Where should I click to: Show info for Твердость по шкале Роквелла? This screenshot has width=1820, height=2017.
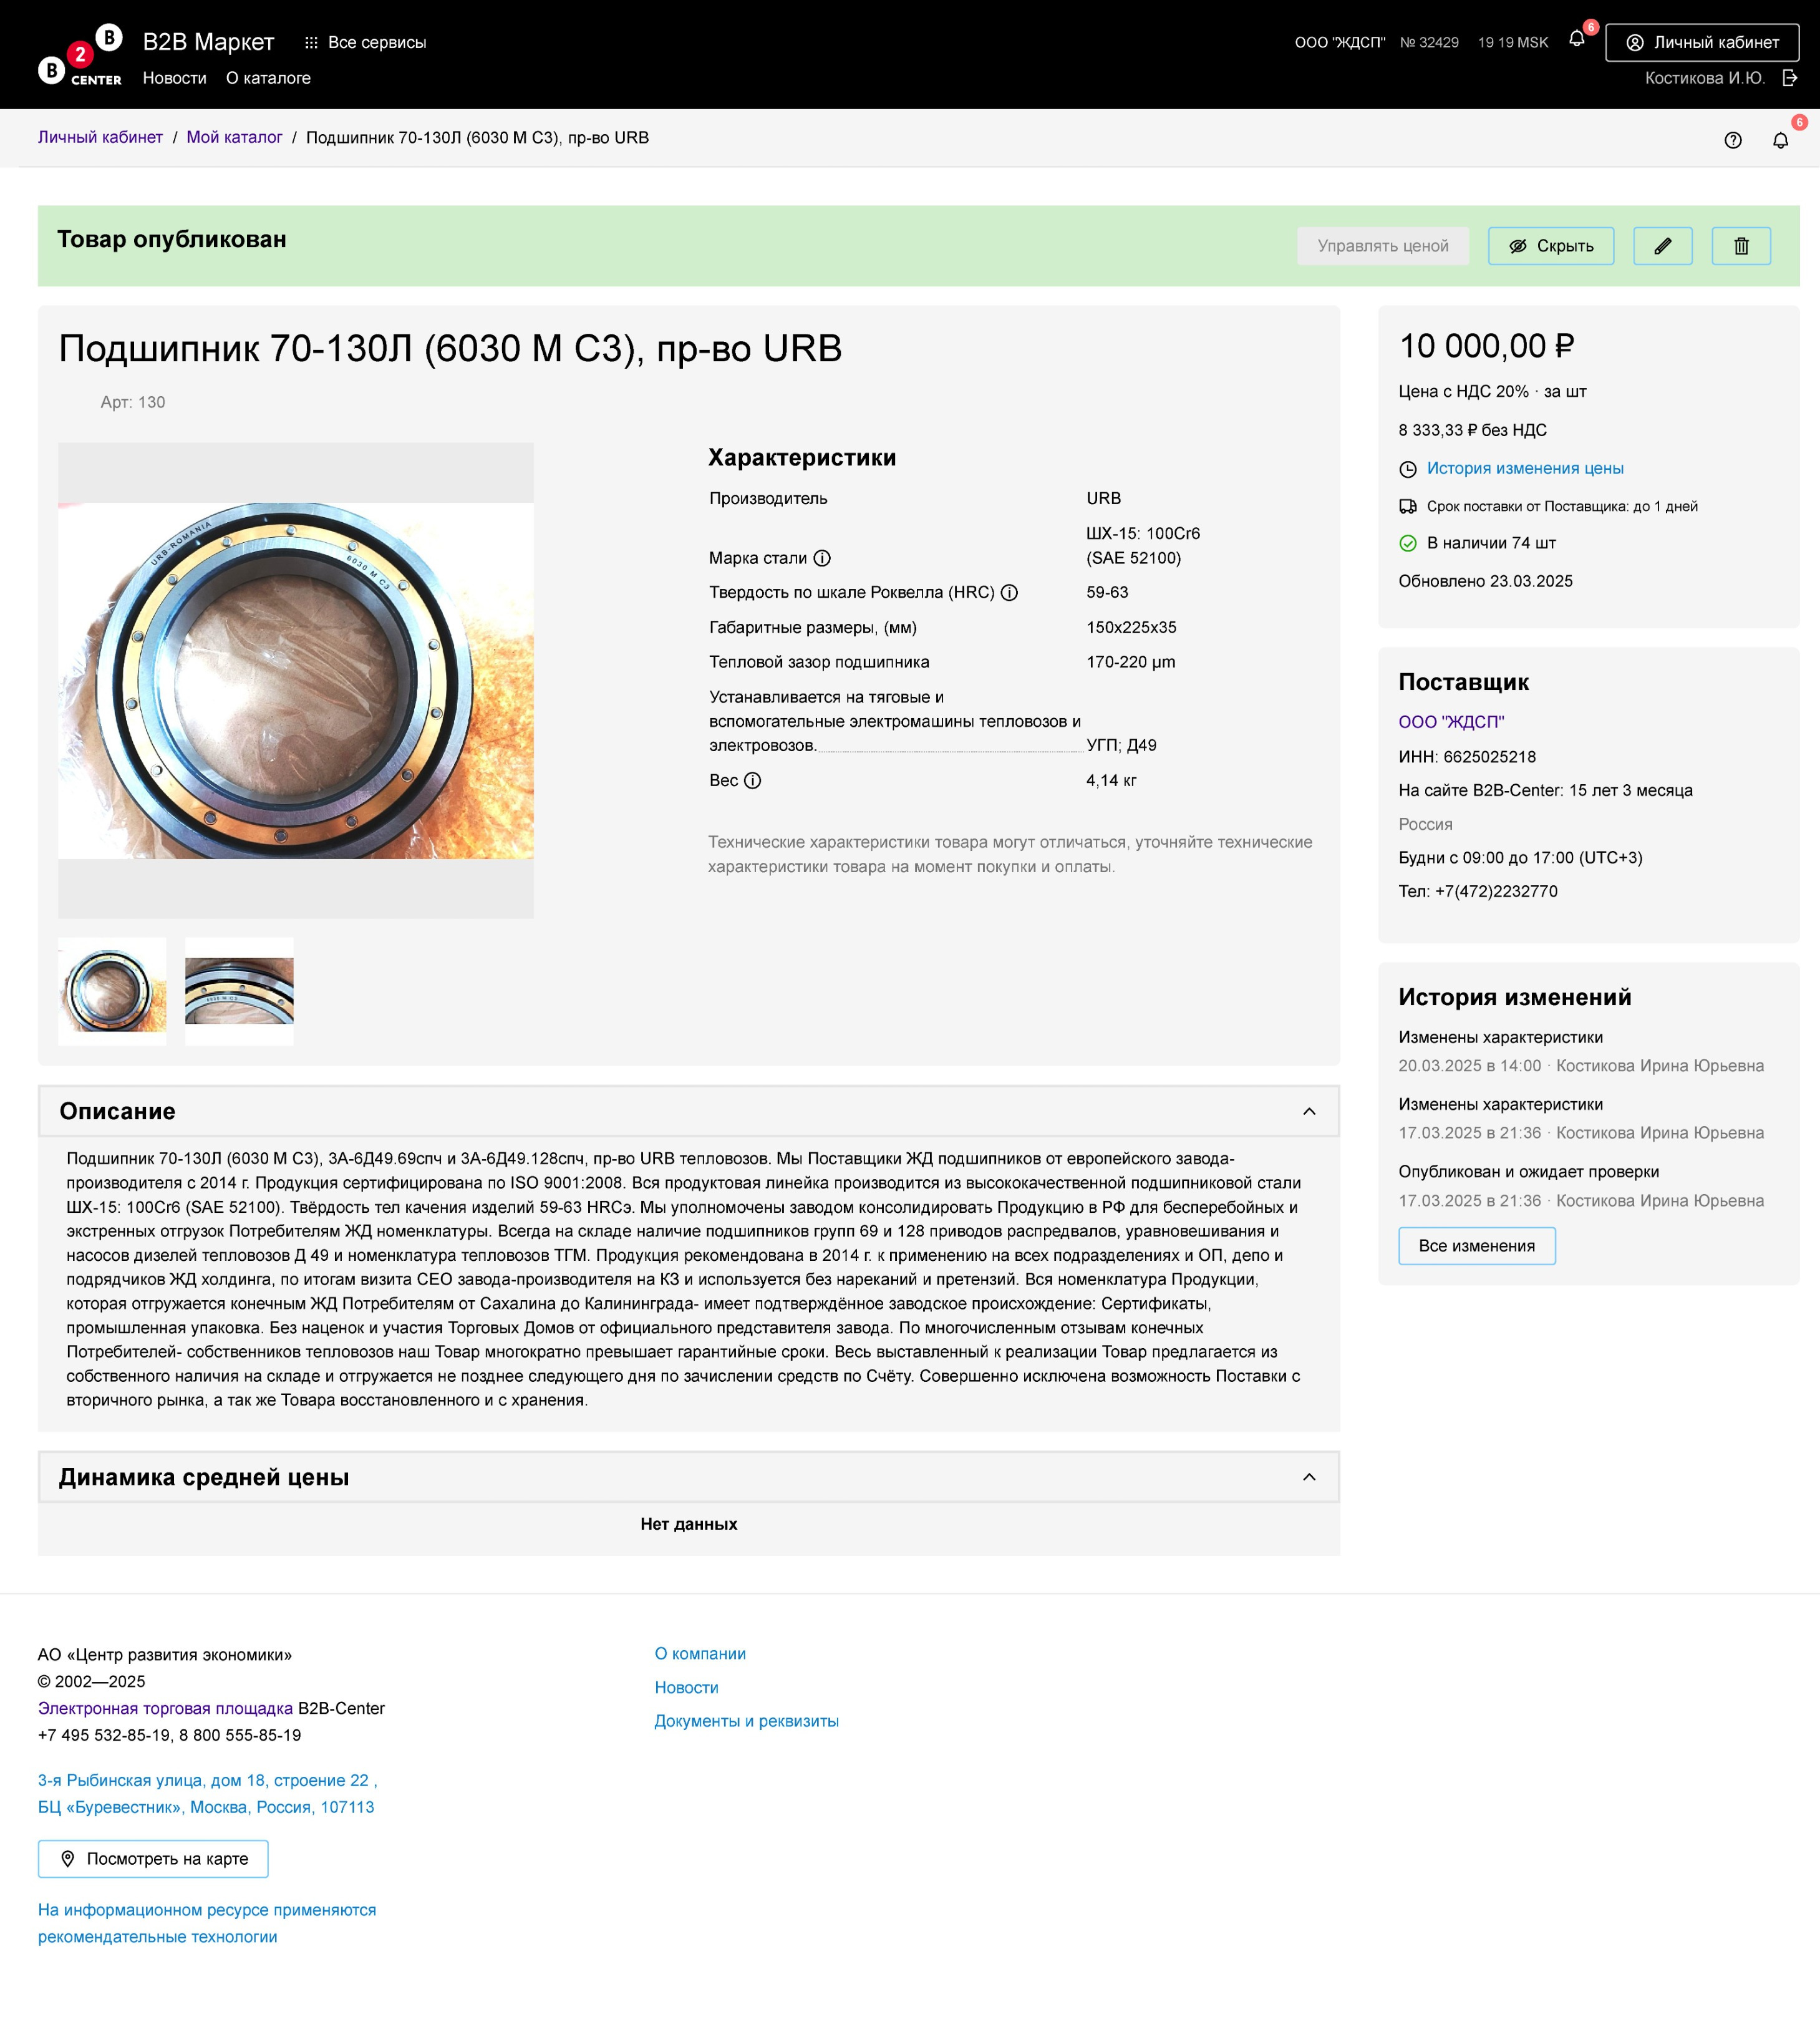pos(1009,593)
